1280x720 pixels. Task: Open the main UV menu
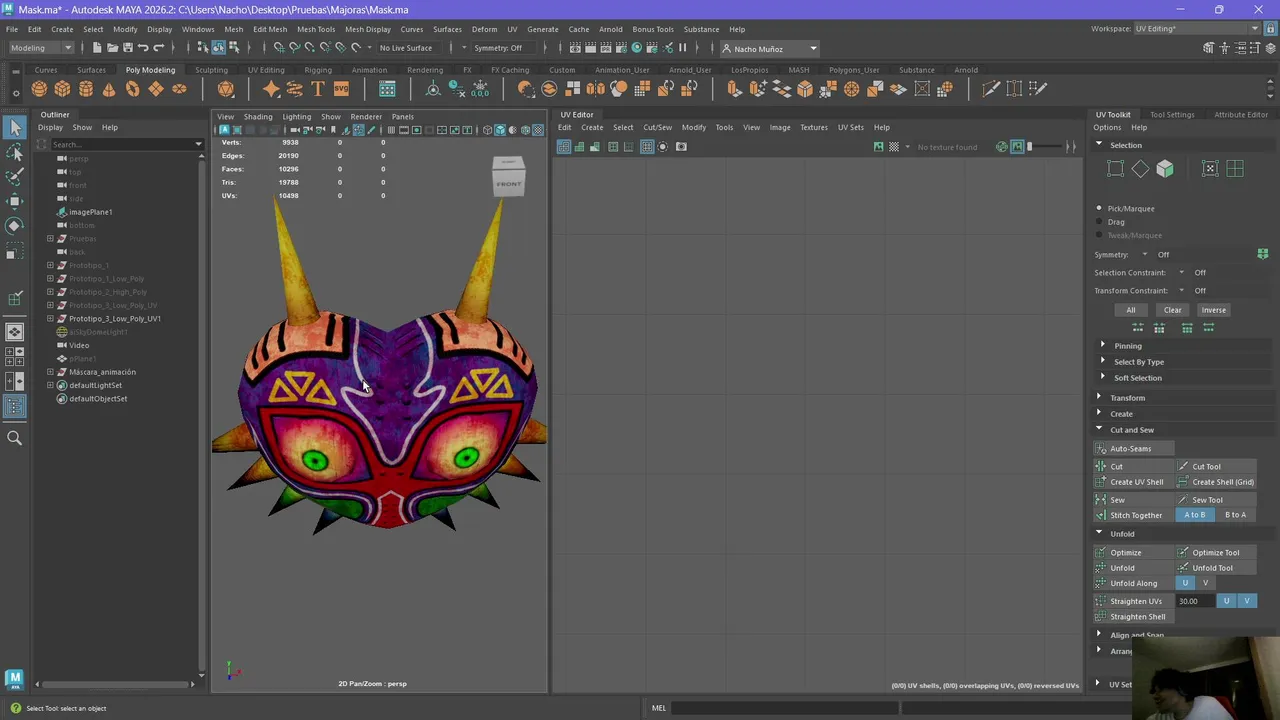512,29
